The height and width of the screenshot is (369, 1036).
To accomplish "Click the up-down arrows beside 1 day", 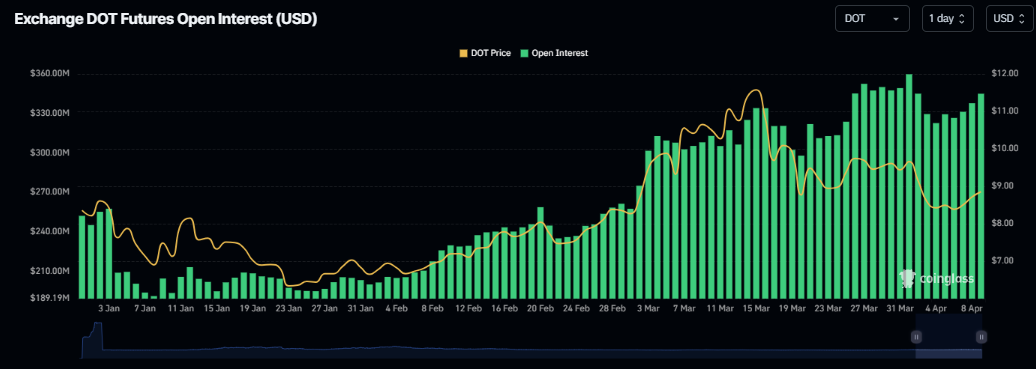I will click(x=961, y=19).
